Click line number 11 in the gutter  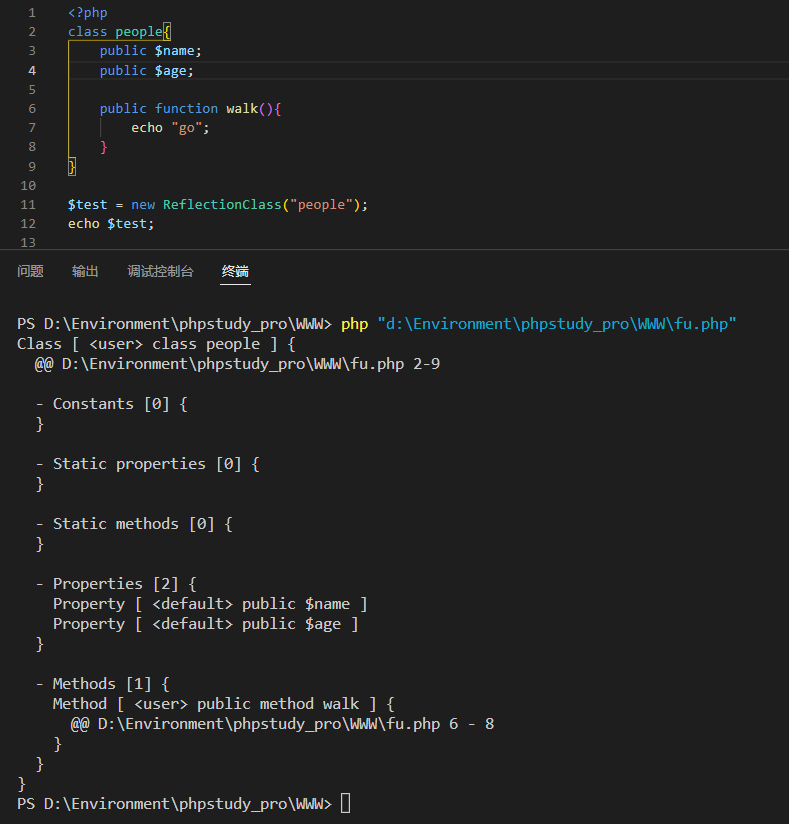click(x=28, y=204)
